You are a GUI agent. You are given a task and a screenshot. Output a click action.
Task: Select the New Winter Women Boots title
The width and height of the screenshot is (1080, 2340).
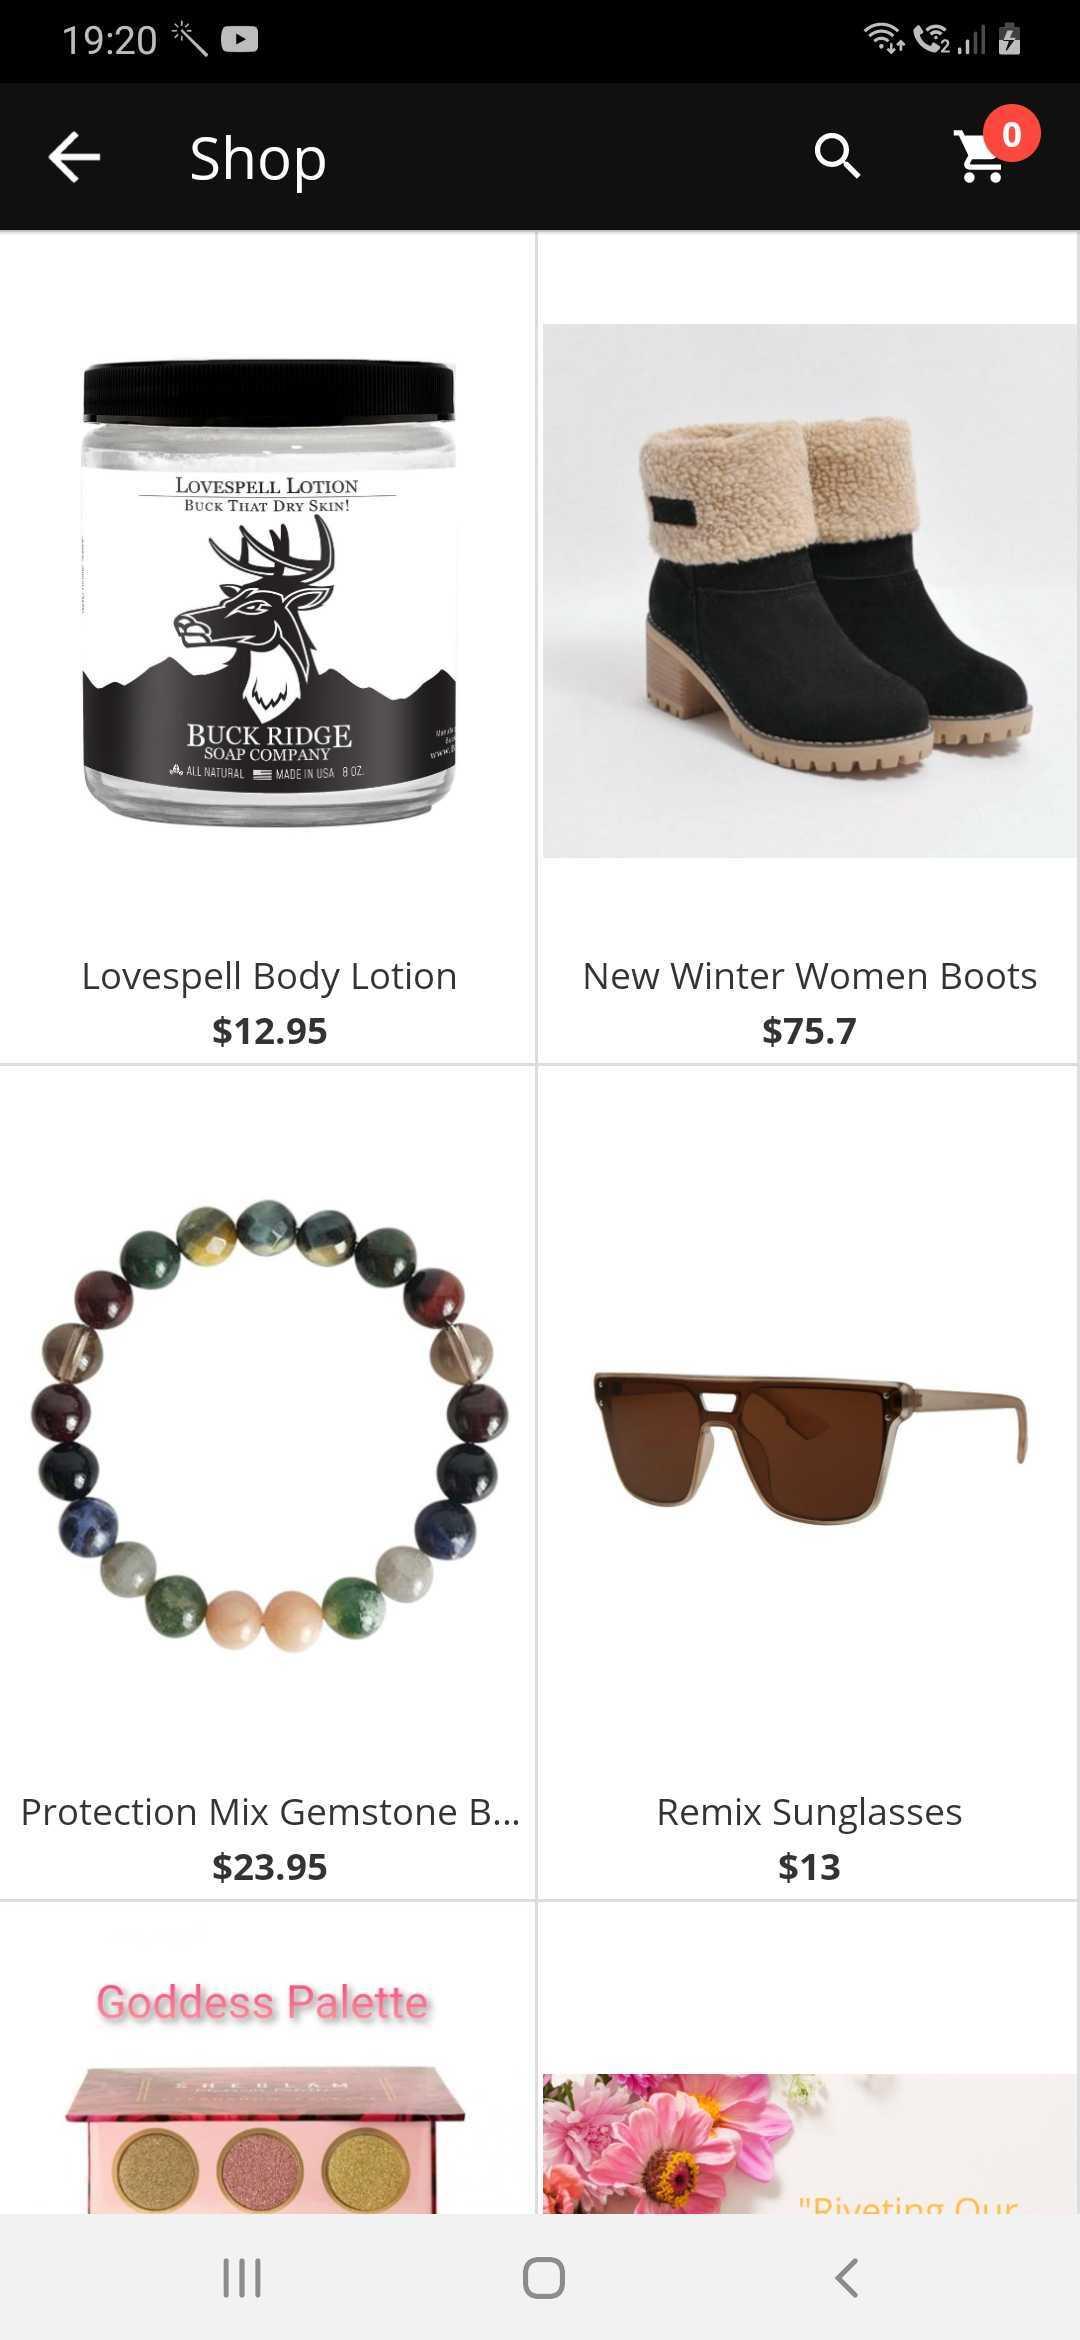pyautogui.click(x=809, y=976)
